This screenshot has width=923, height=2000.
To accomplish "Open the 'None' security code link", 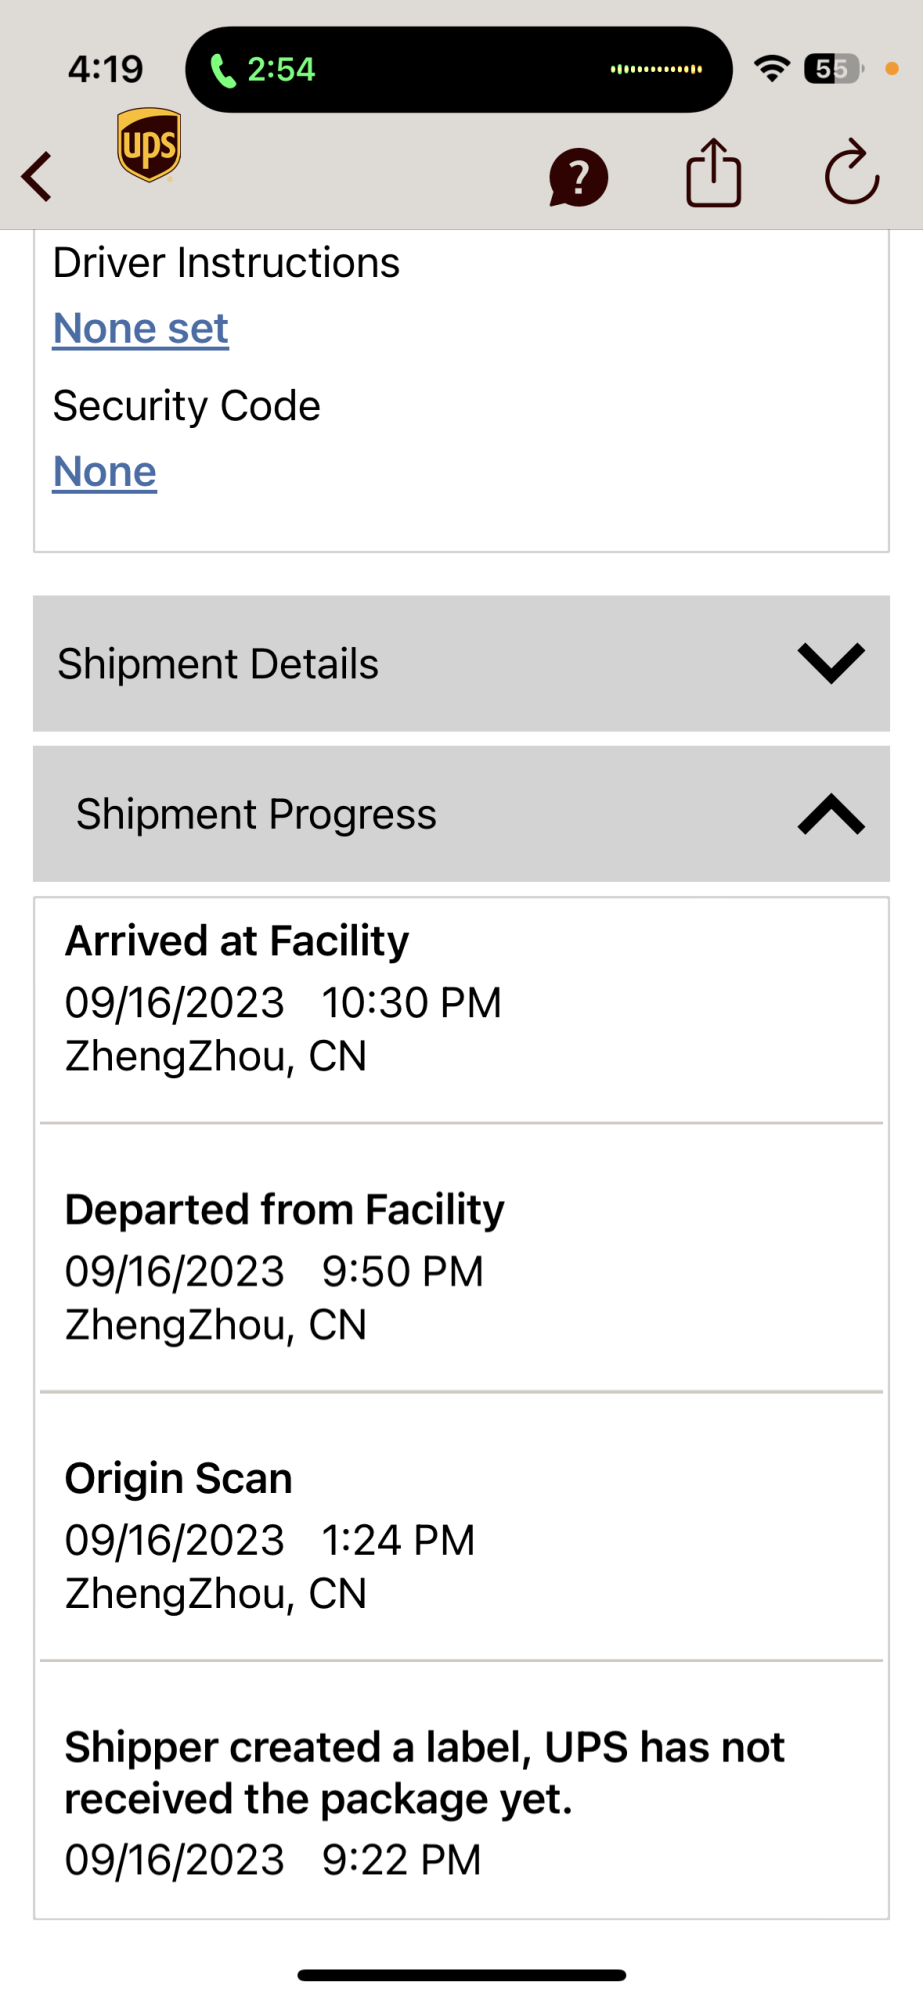I will pyautogui.click(x=105, y=472).
